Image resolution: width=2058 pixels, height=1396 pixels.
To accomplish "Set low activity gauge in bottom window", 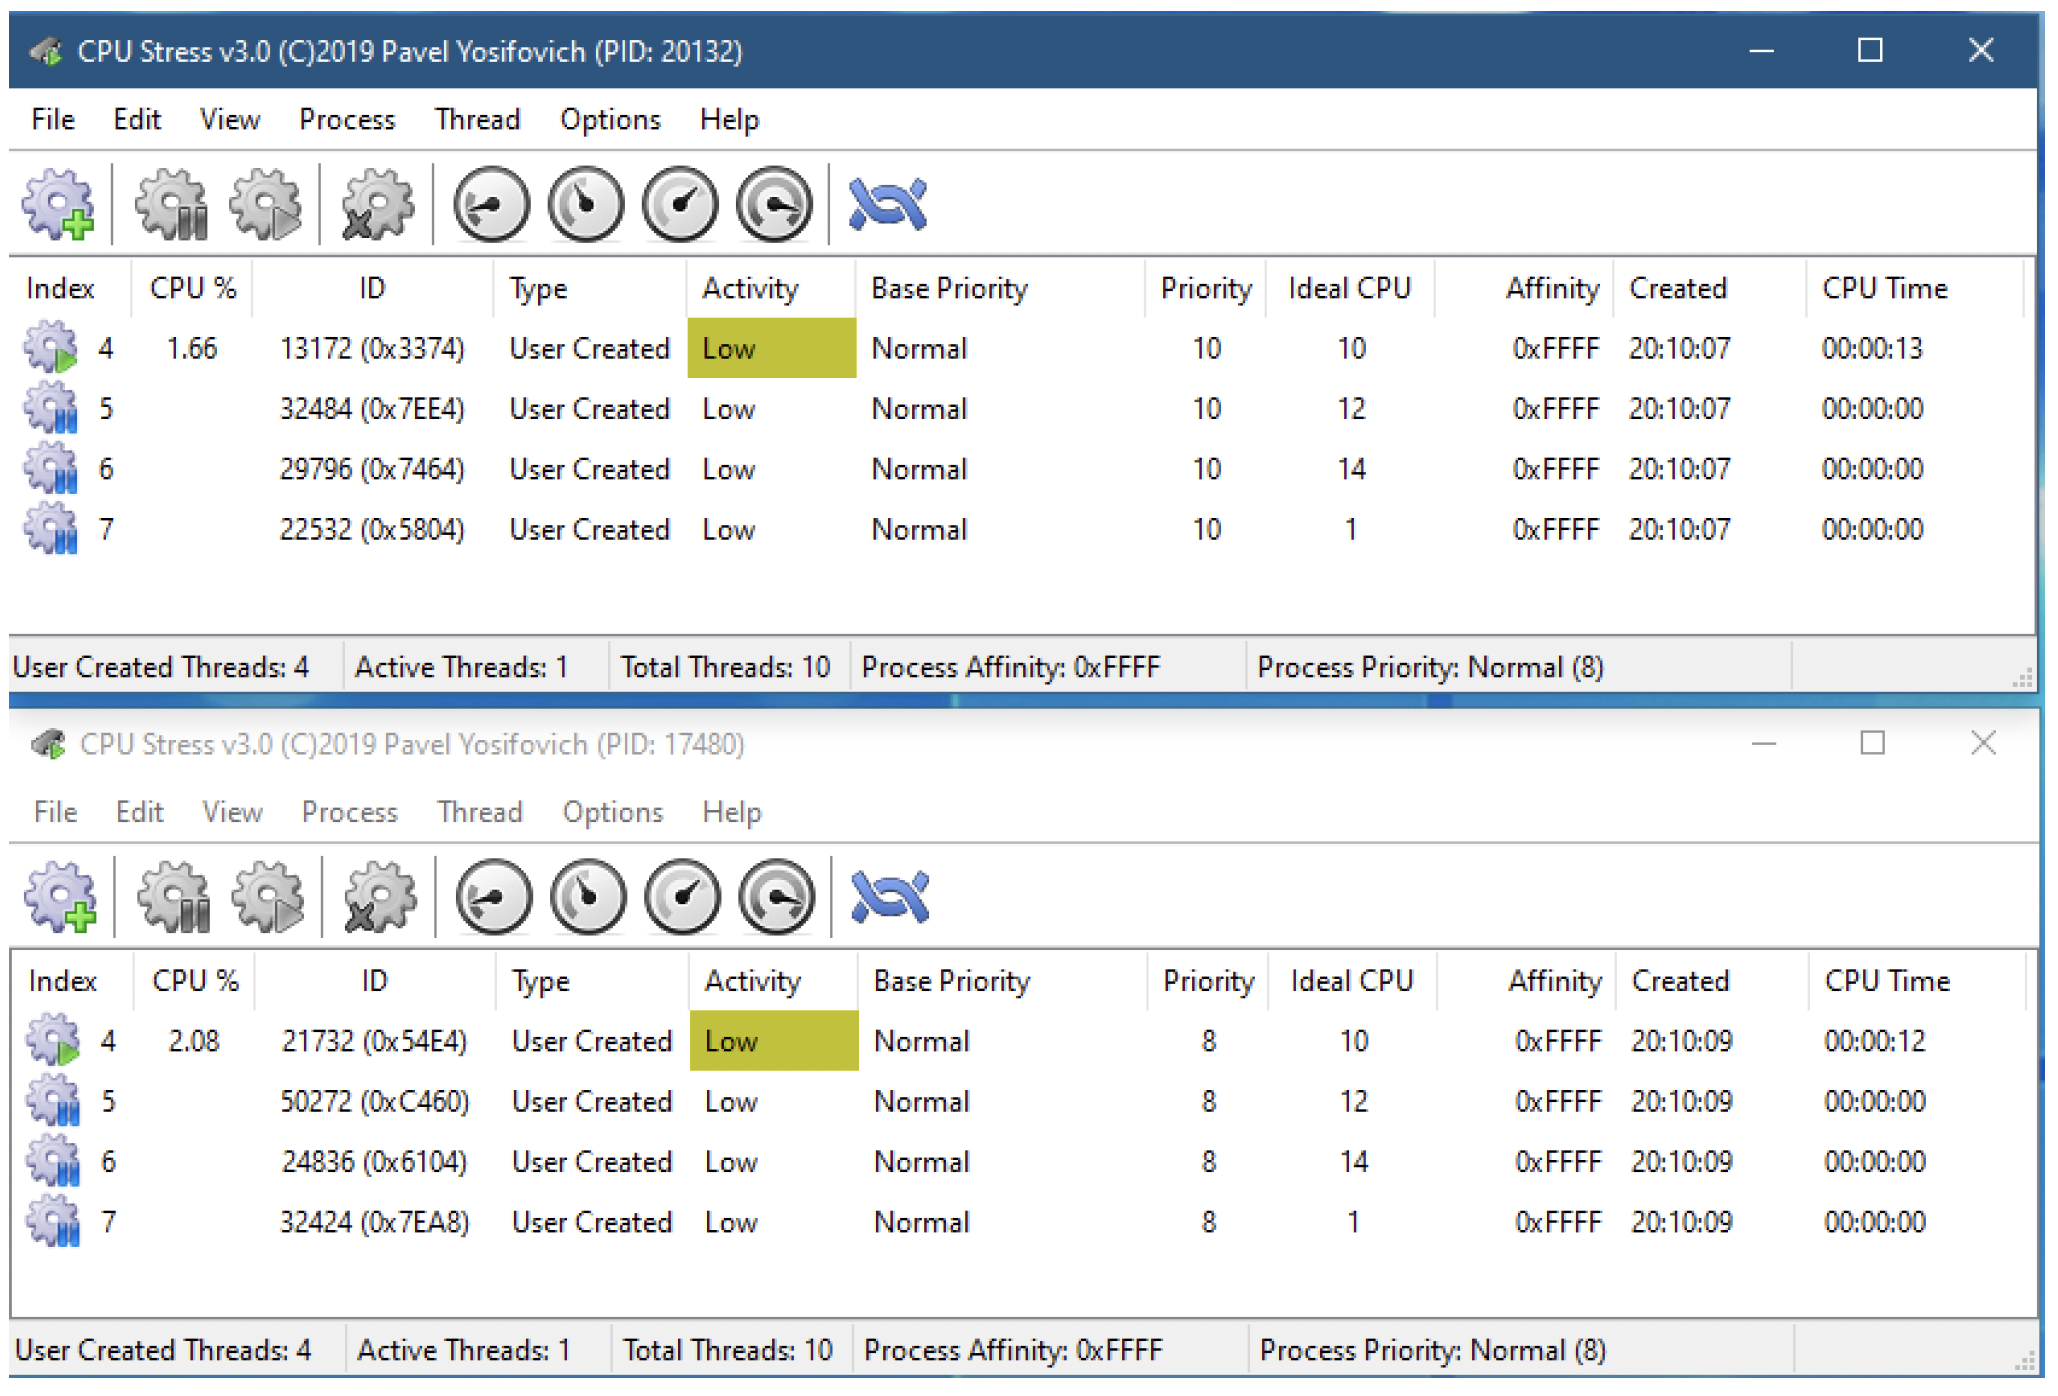I will coord(493,897).
